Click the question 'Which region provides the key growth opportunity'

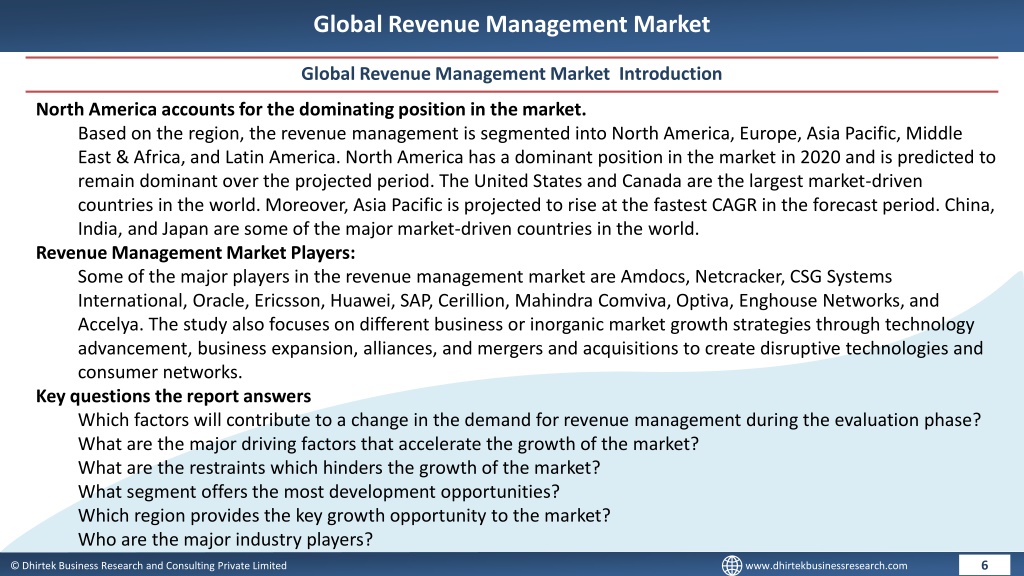[x=344, y=516]
